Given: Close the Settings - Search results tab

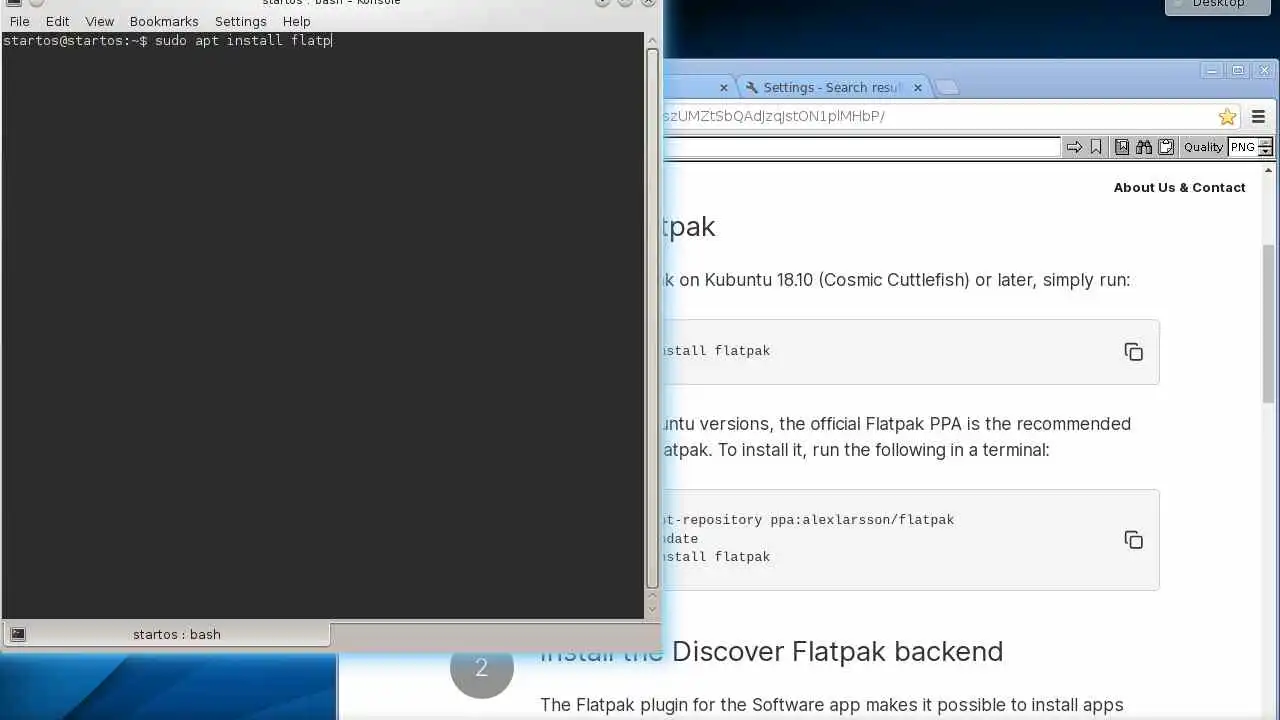Looking at the screenshot, I should coord(918,88).
